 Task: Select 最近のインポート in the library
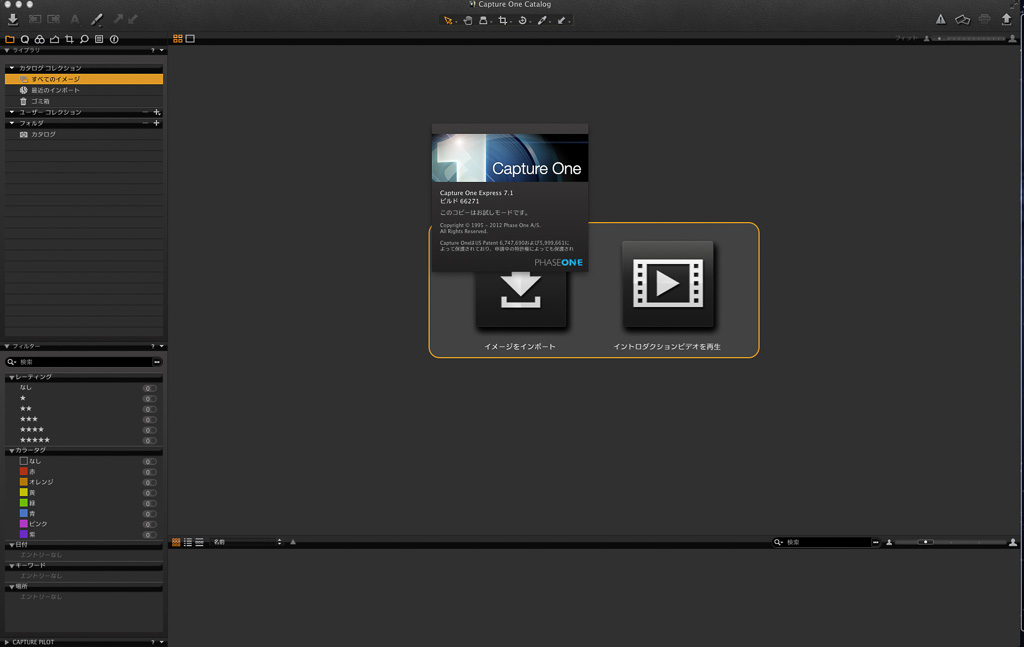[55, 90]
